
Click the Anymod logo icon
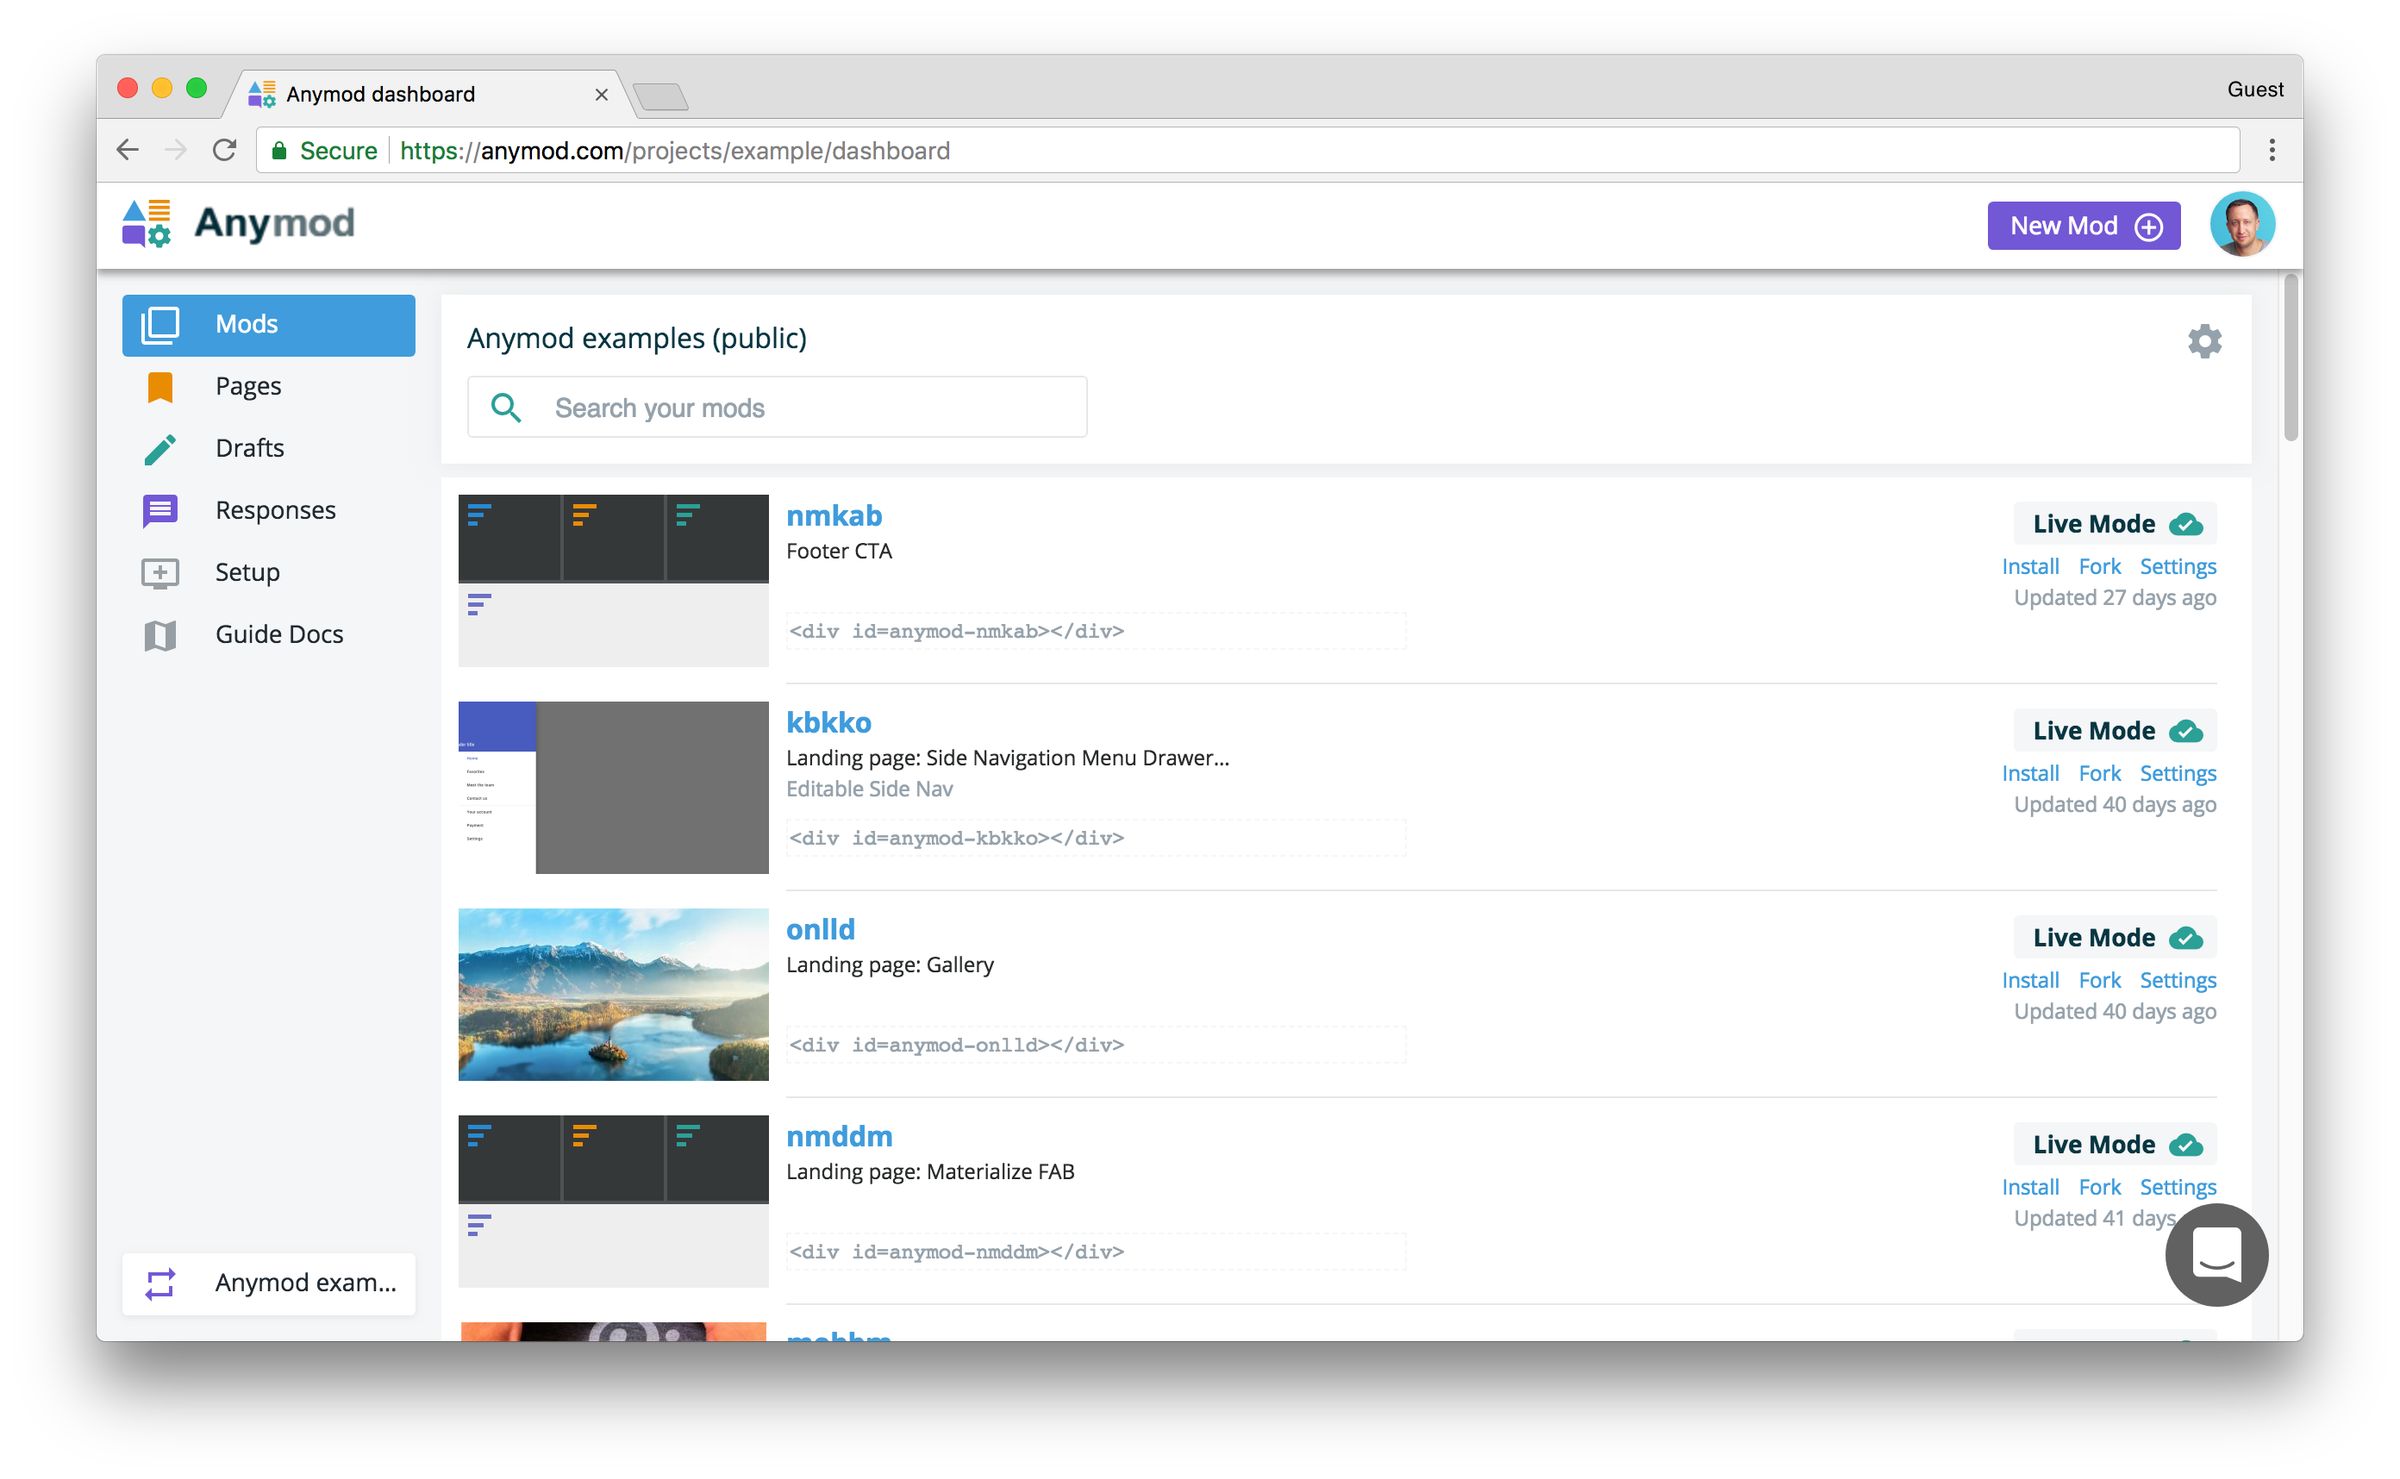tap(146, 223)
